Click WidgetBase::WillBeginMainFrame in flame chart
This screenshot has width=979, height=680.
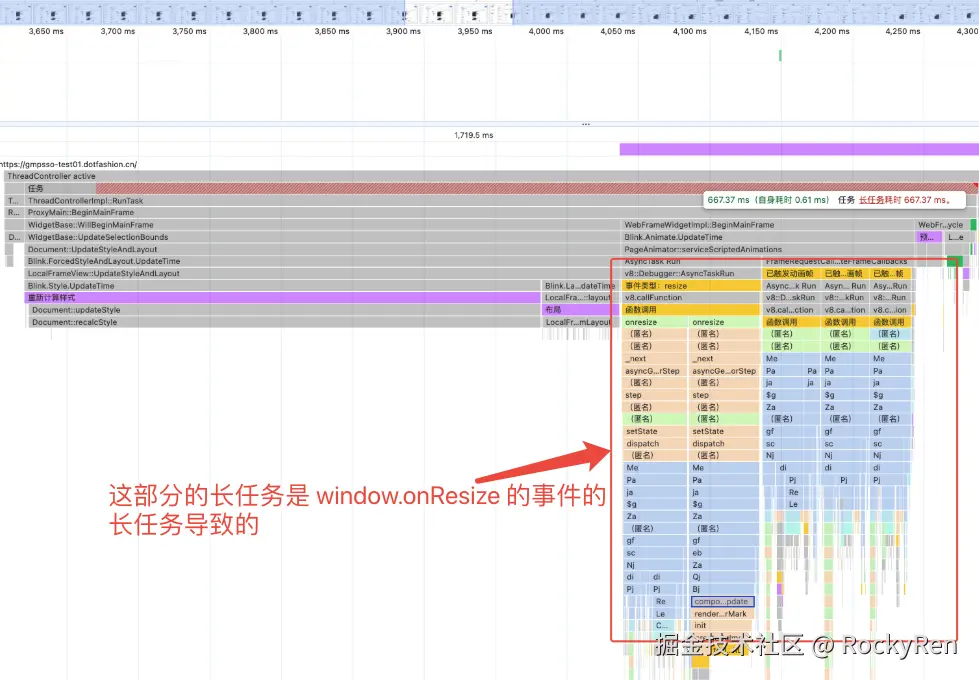[322, 225]
